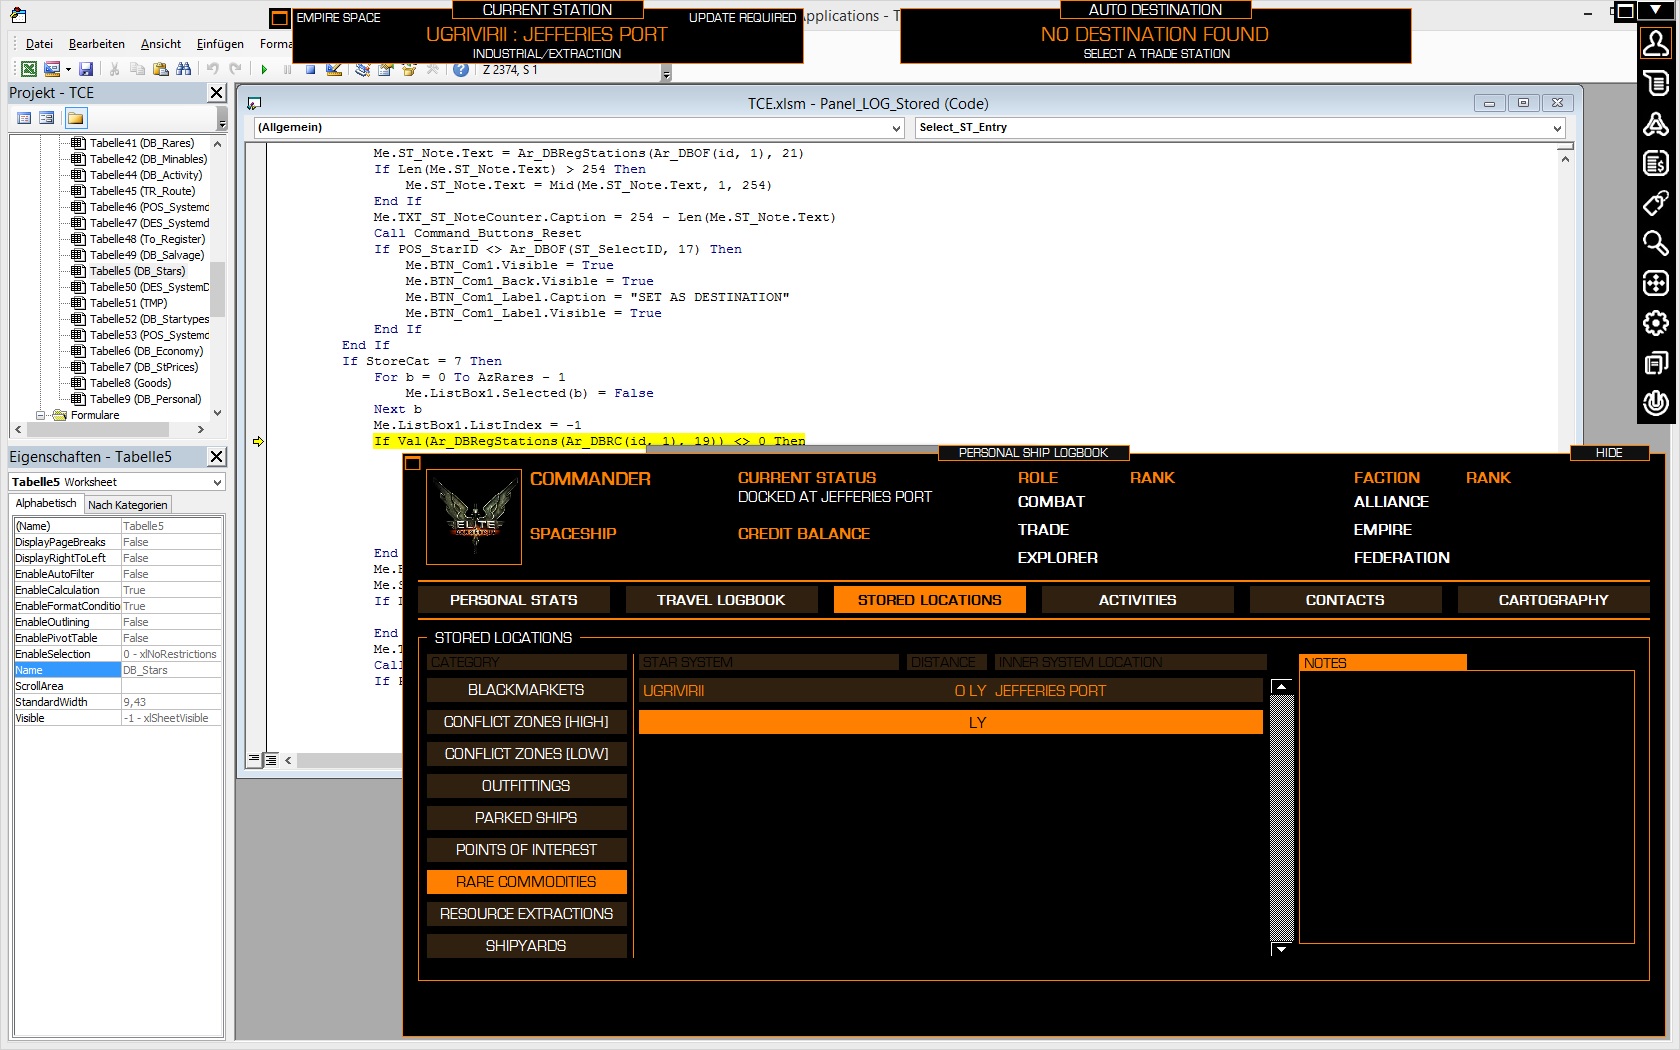Click the stacked documents sidebar icon
The image size is (1680, 1050).
(x=1656, y=363)
